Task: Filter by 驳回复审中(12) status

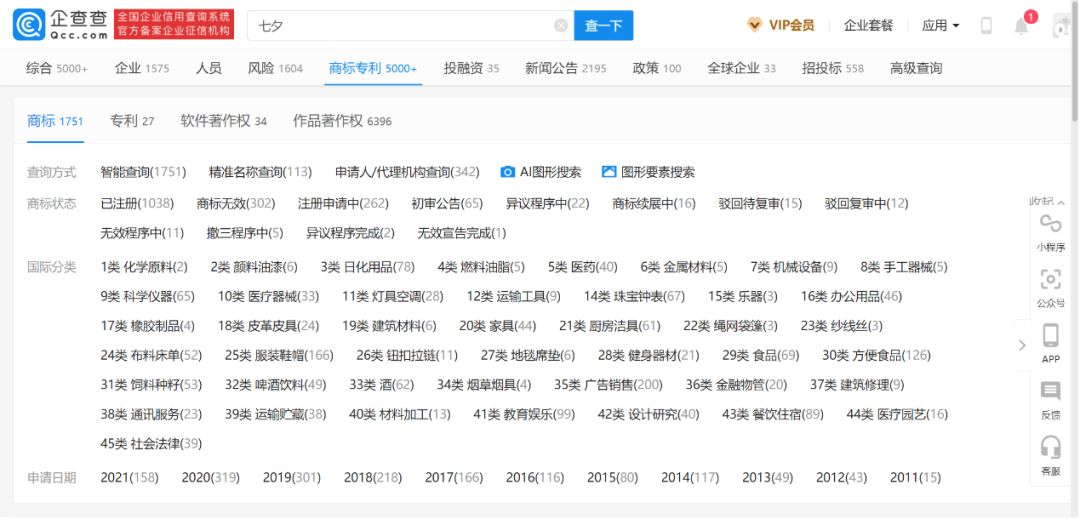Action: point(866,204)
